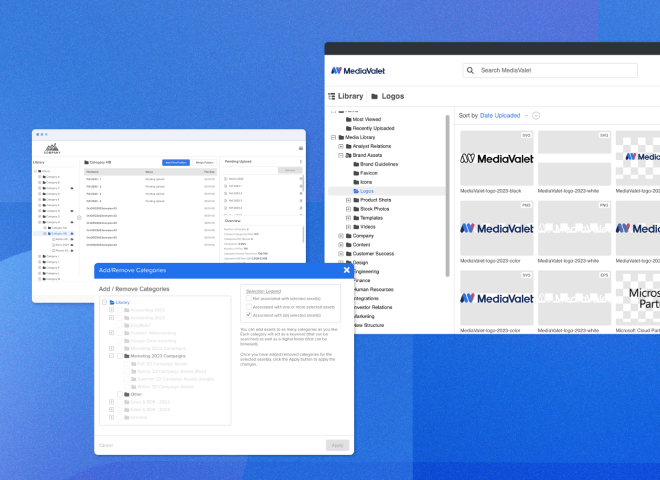Image resolution: width=660 pixels, height=480 pixels.
Task: Open the Date Uploaded sort dropdown
Action: click(526, 116)
